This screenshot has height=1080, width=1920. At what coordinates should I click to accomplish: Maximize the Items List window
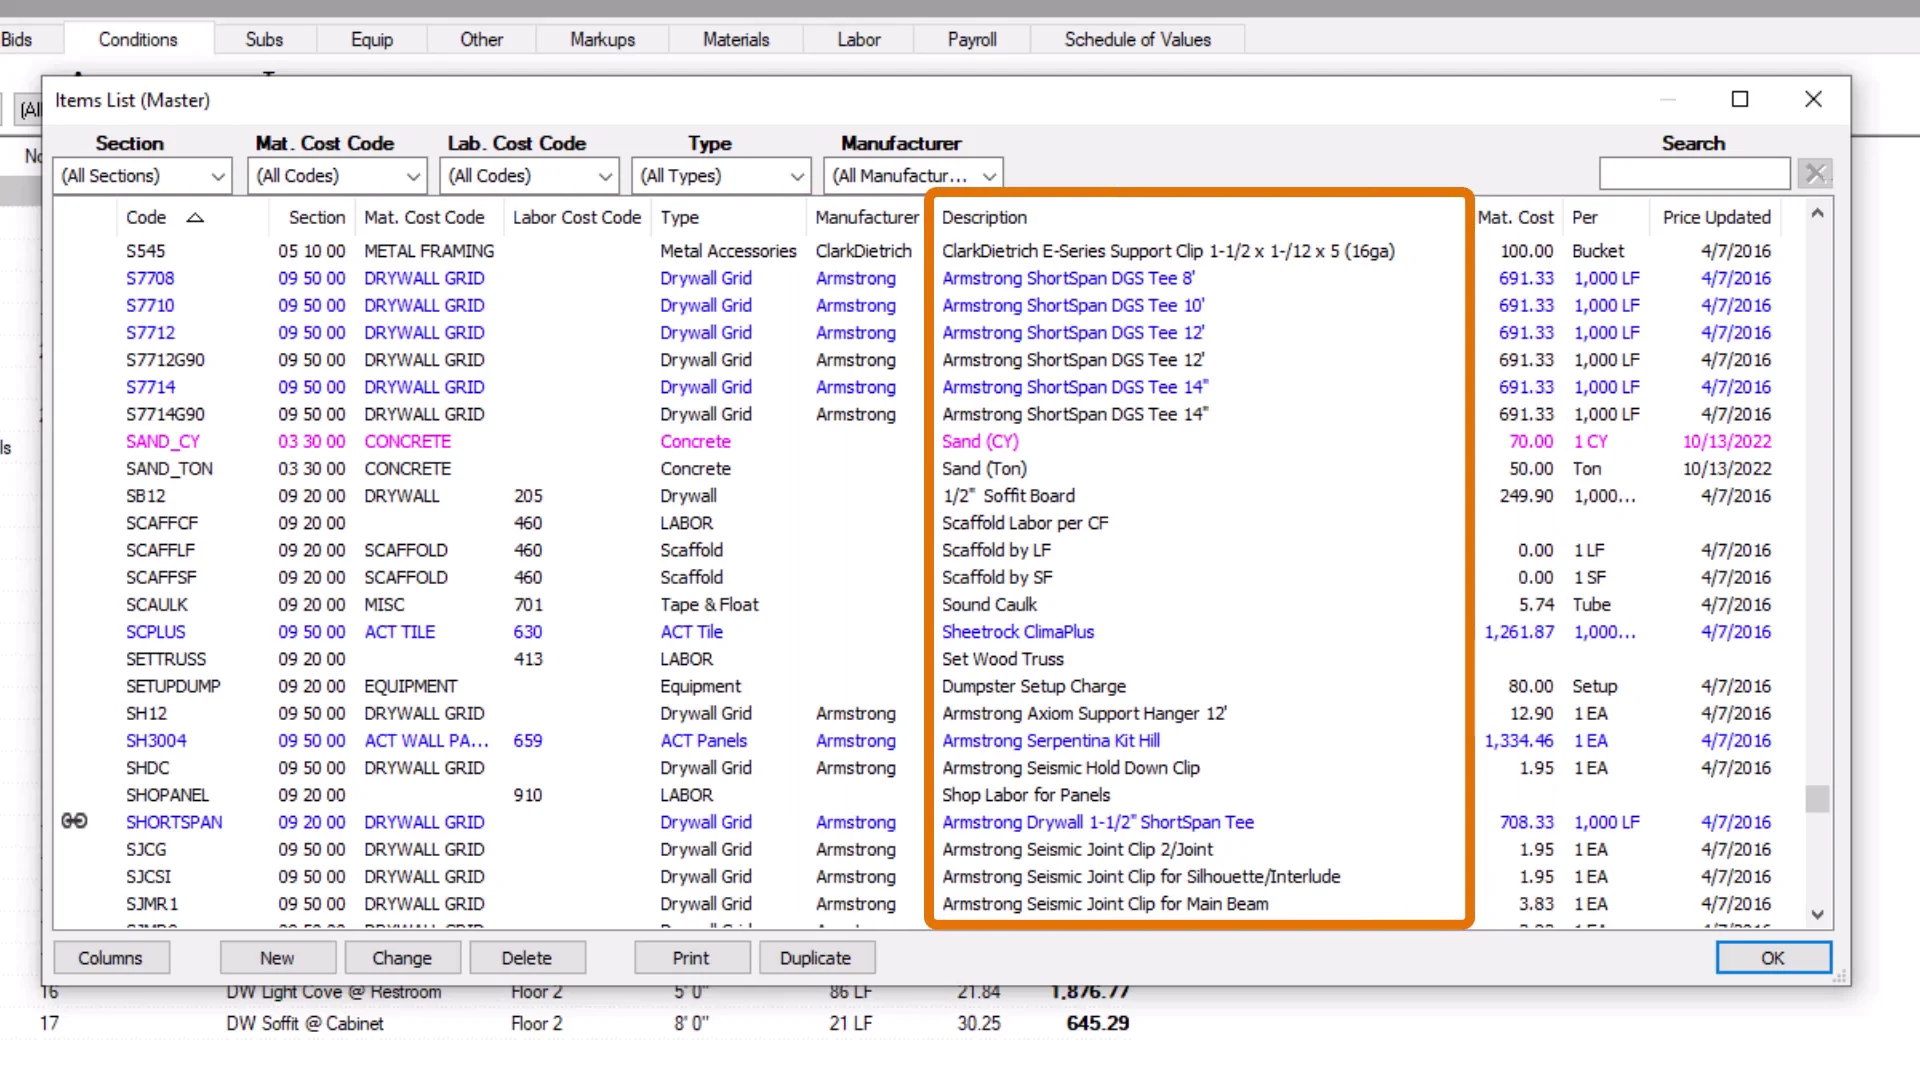coord(1740,99)
